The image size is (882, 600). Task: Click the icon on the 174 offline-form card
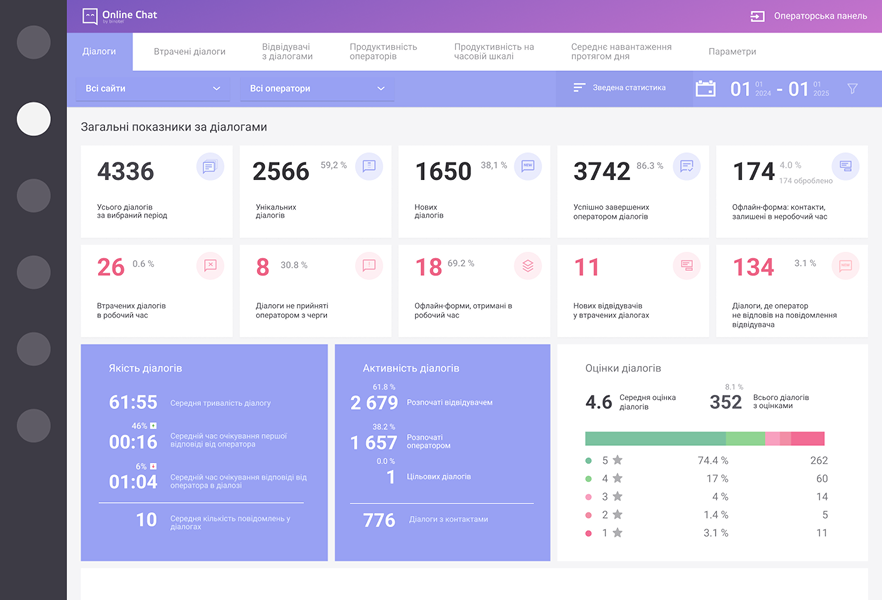coord(845,166)
